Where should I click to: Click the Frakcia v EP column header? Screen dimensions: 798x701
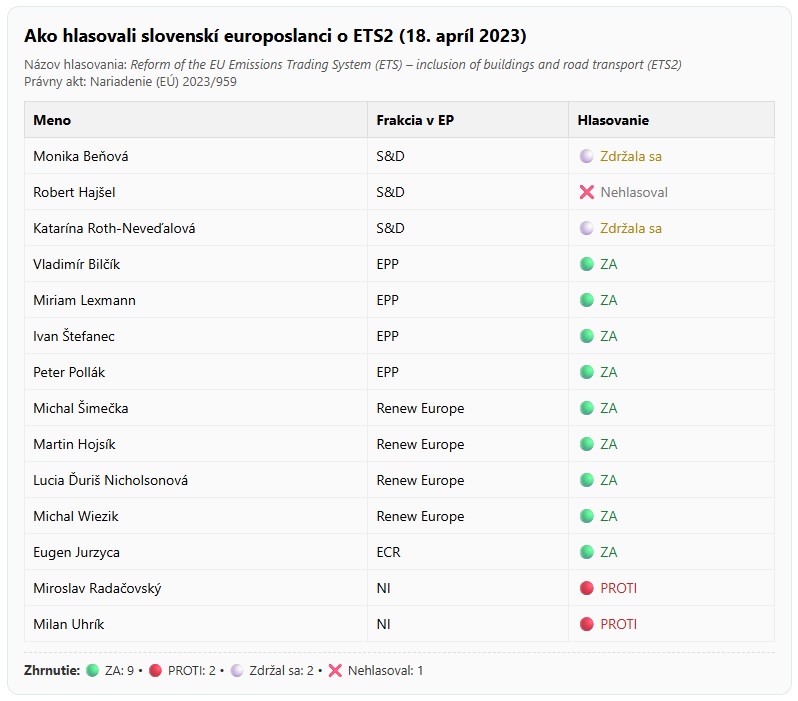[414, 120]
